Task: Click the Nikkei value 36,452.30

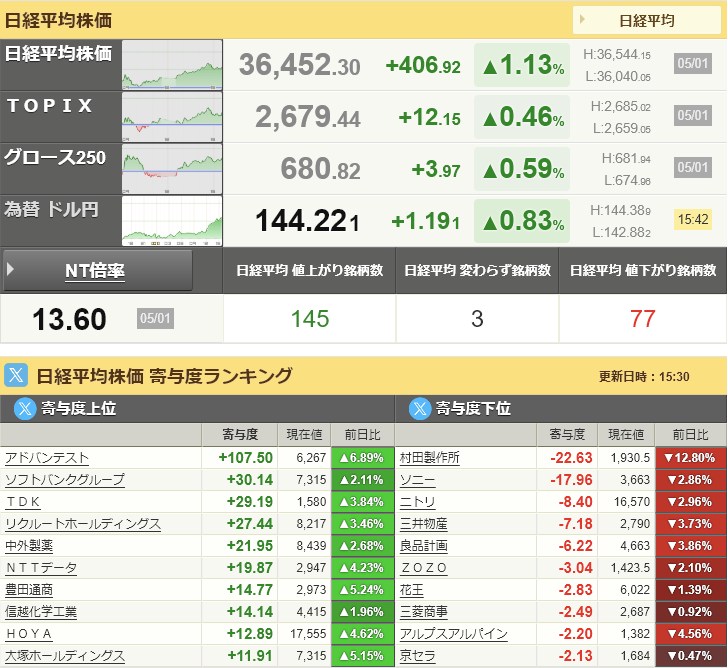Action: coord(299,65)
